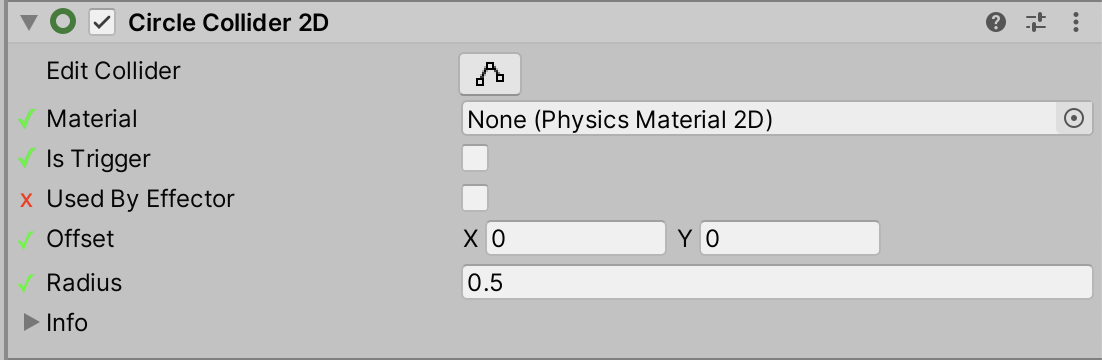Click the red x beside Used By Effector

click(x=27, y=200)
